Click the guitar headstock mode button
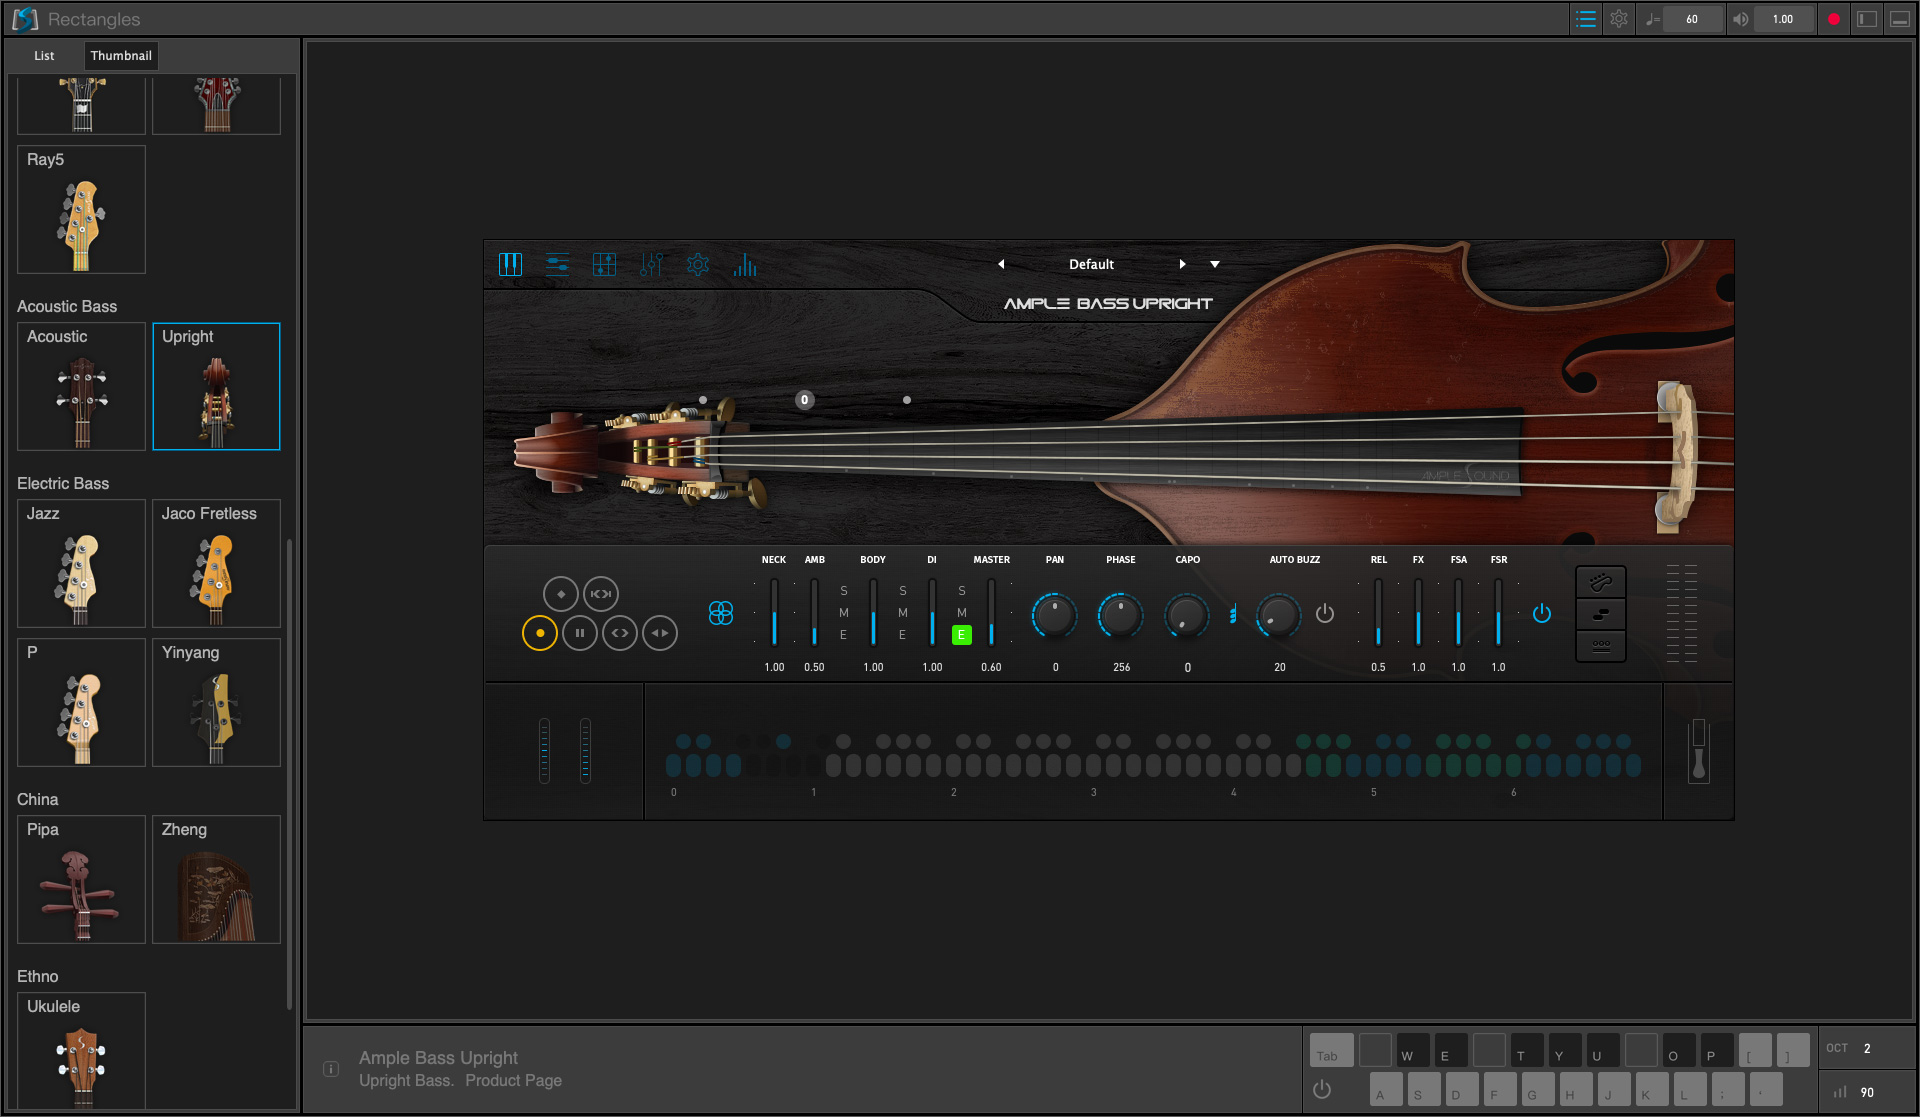 pyautogui.click(x=1601, y=582)
